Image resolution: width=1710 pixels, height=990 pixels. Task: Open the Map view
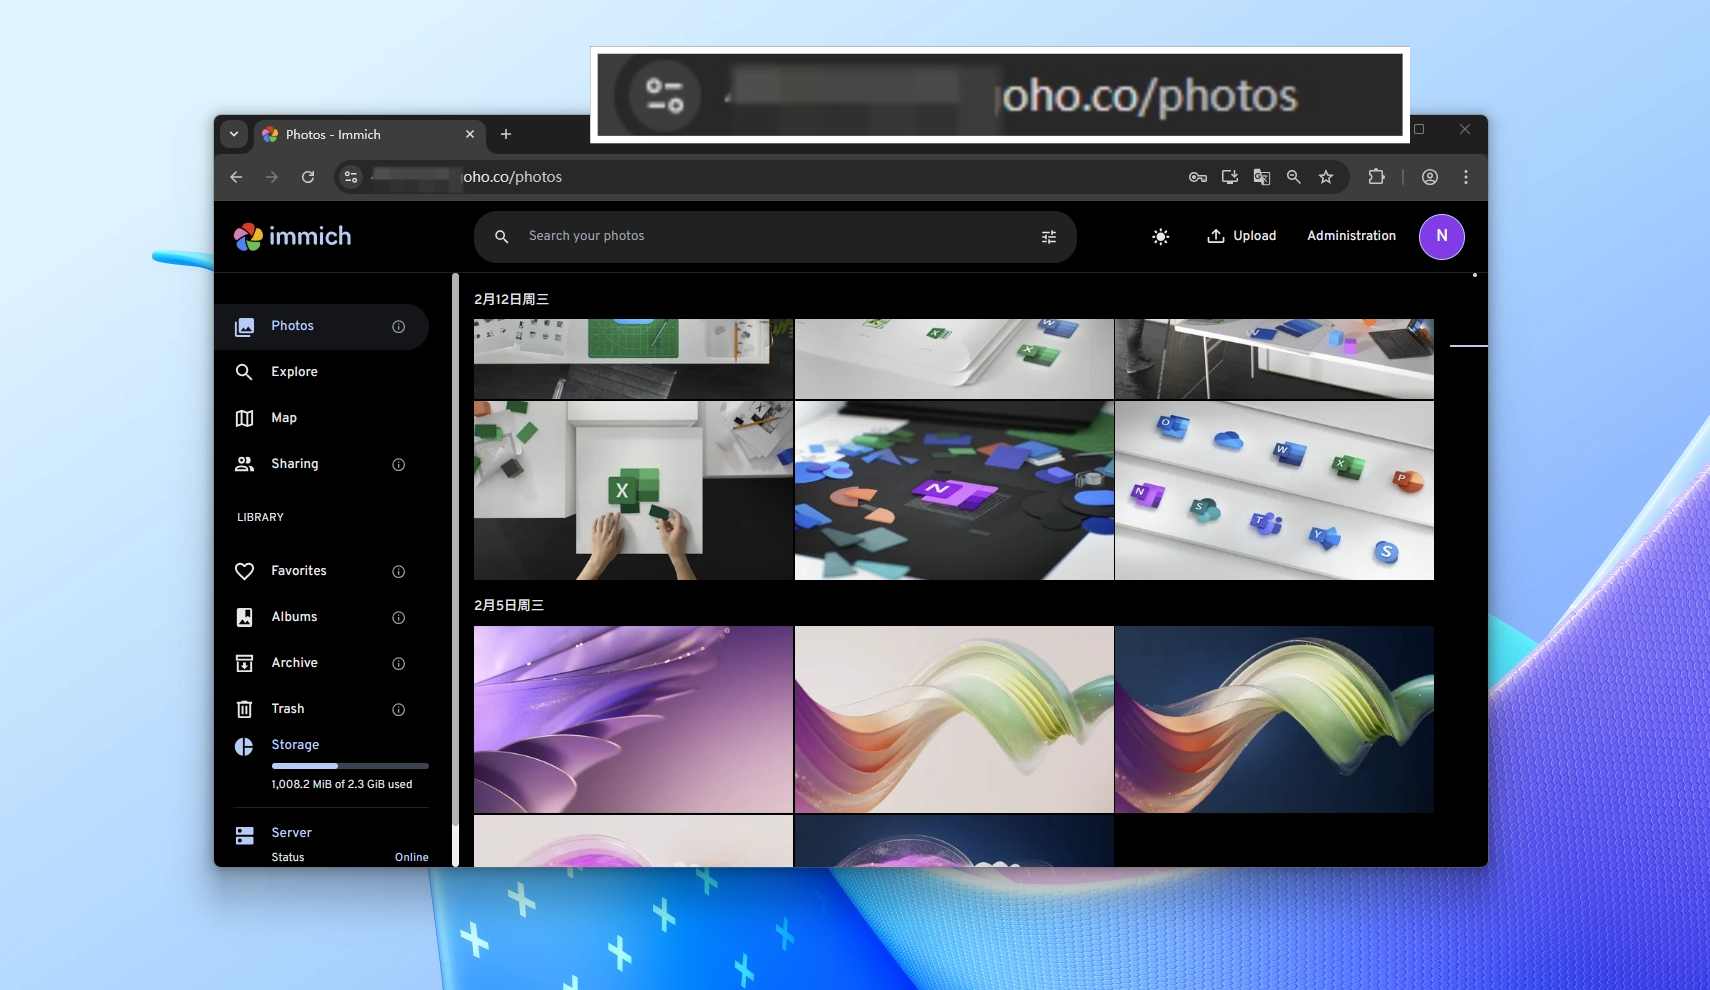point(321,418)
